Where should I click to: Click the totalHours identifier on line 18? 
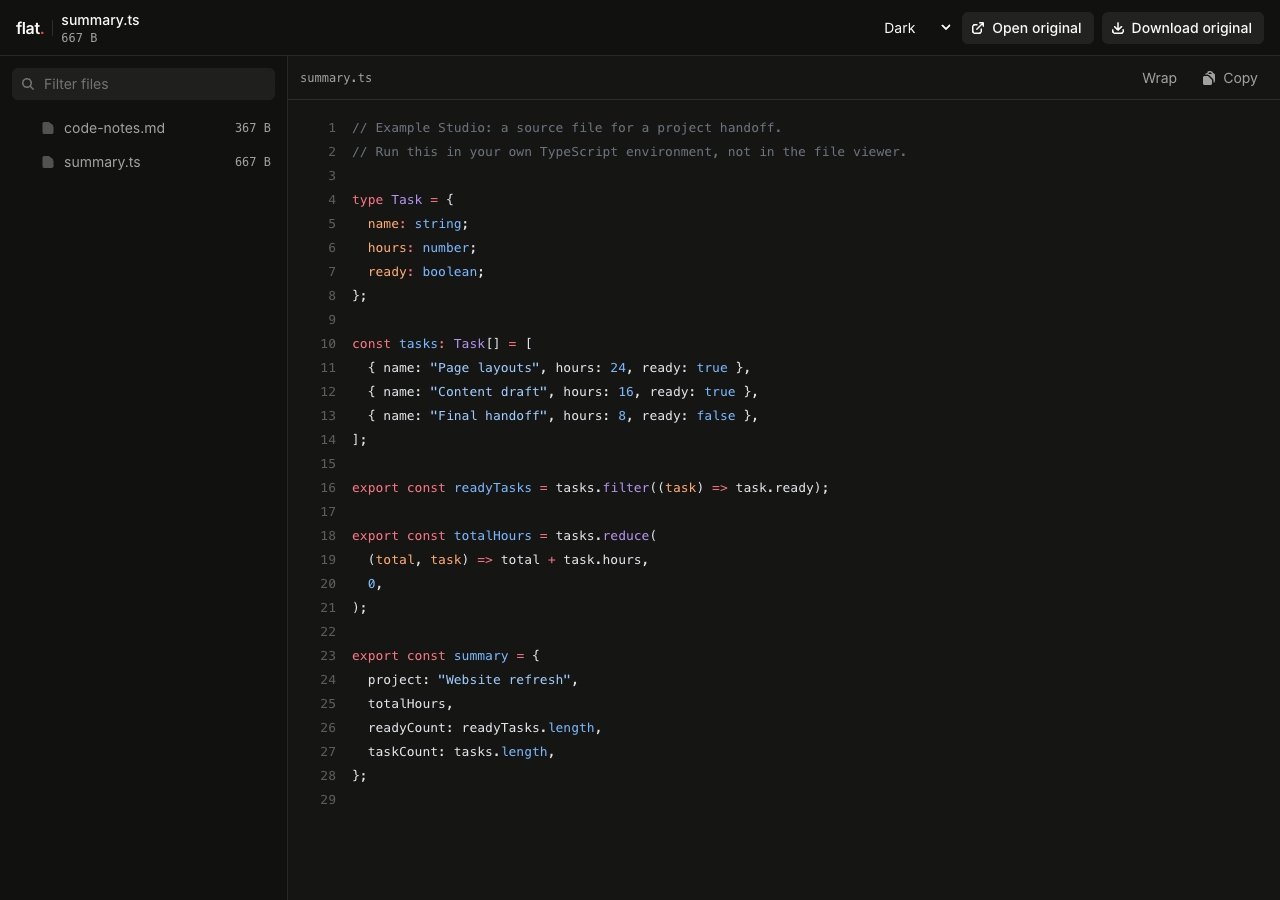(x=493, y=536)
